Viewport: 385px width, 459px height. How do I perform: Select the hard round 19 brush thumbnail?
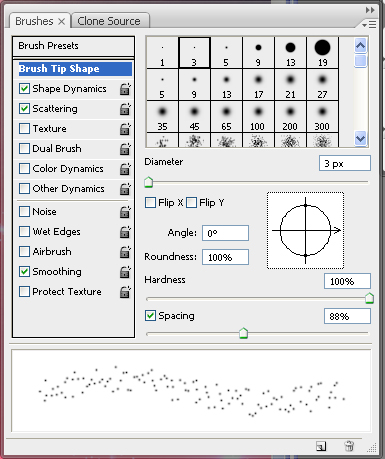[322, 53]
